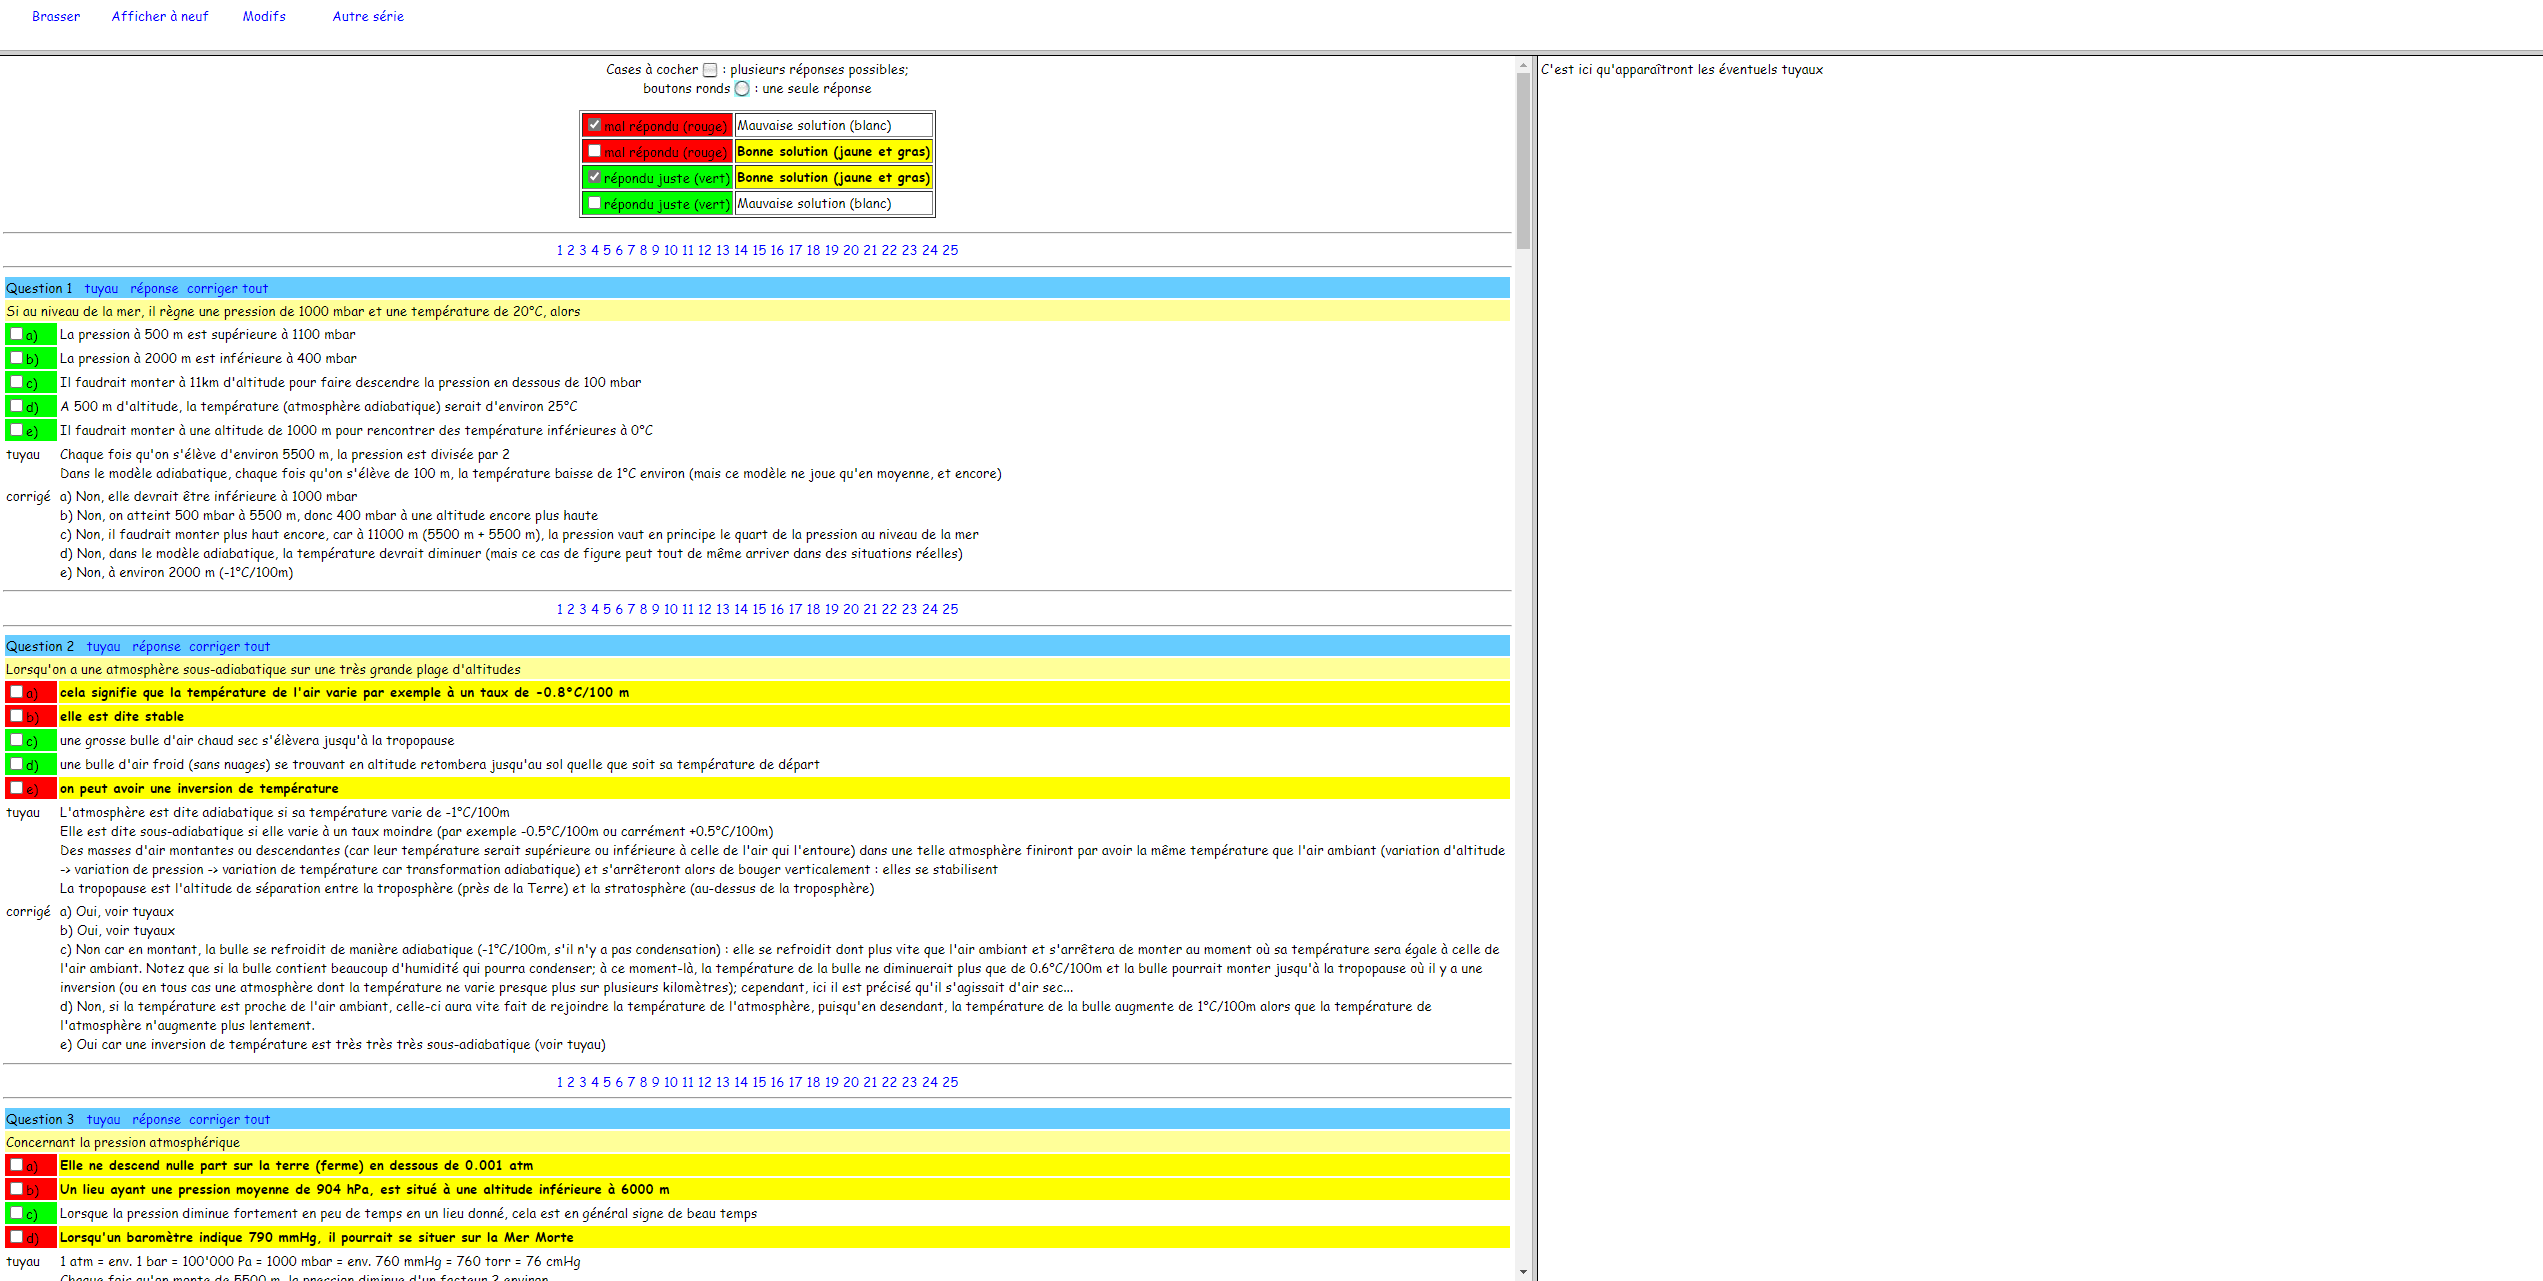Click the round radio button example in legend
This screenshot has height=1281, width=2543.
point(742,89)
